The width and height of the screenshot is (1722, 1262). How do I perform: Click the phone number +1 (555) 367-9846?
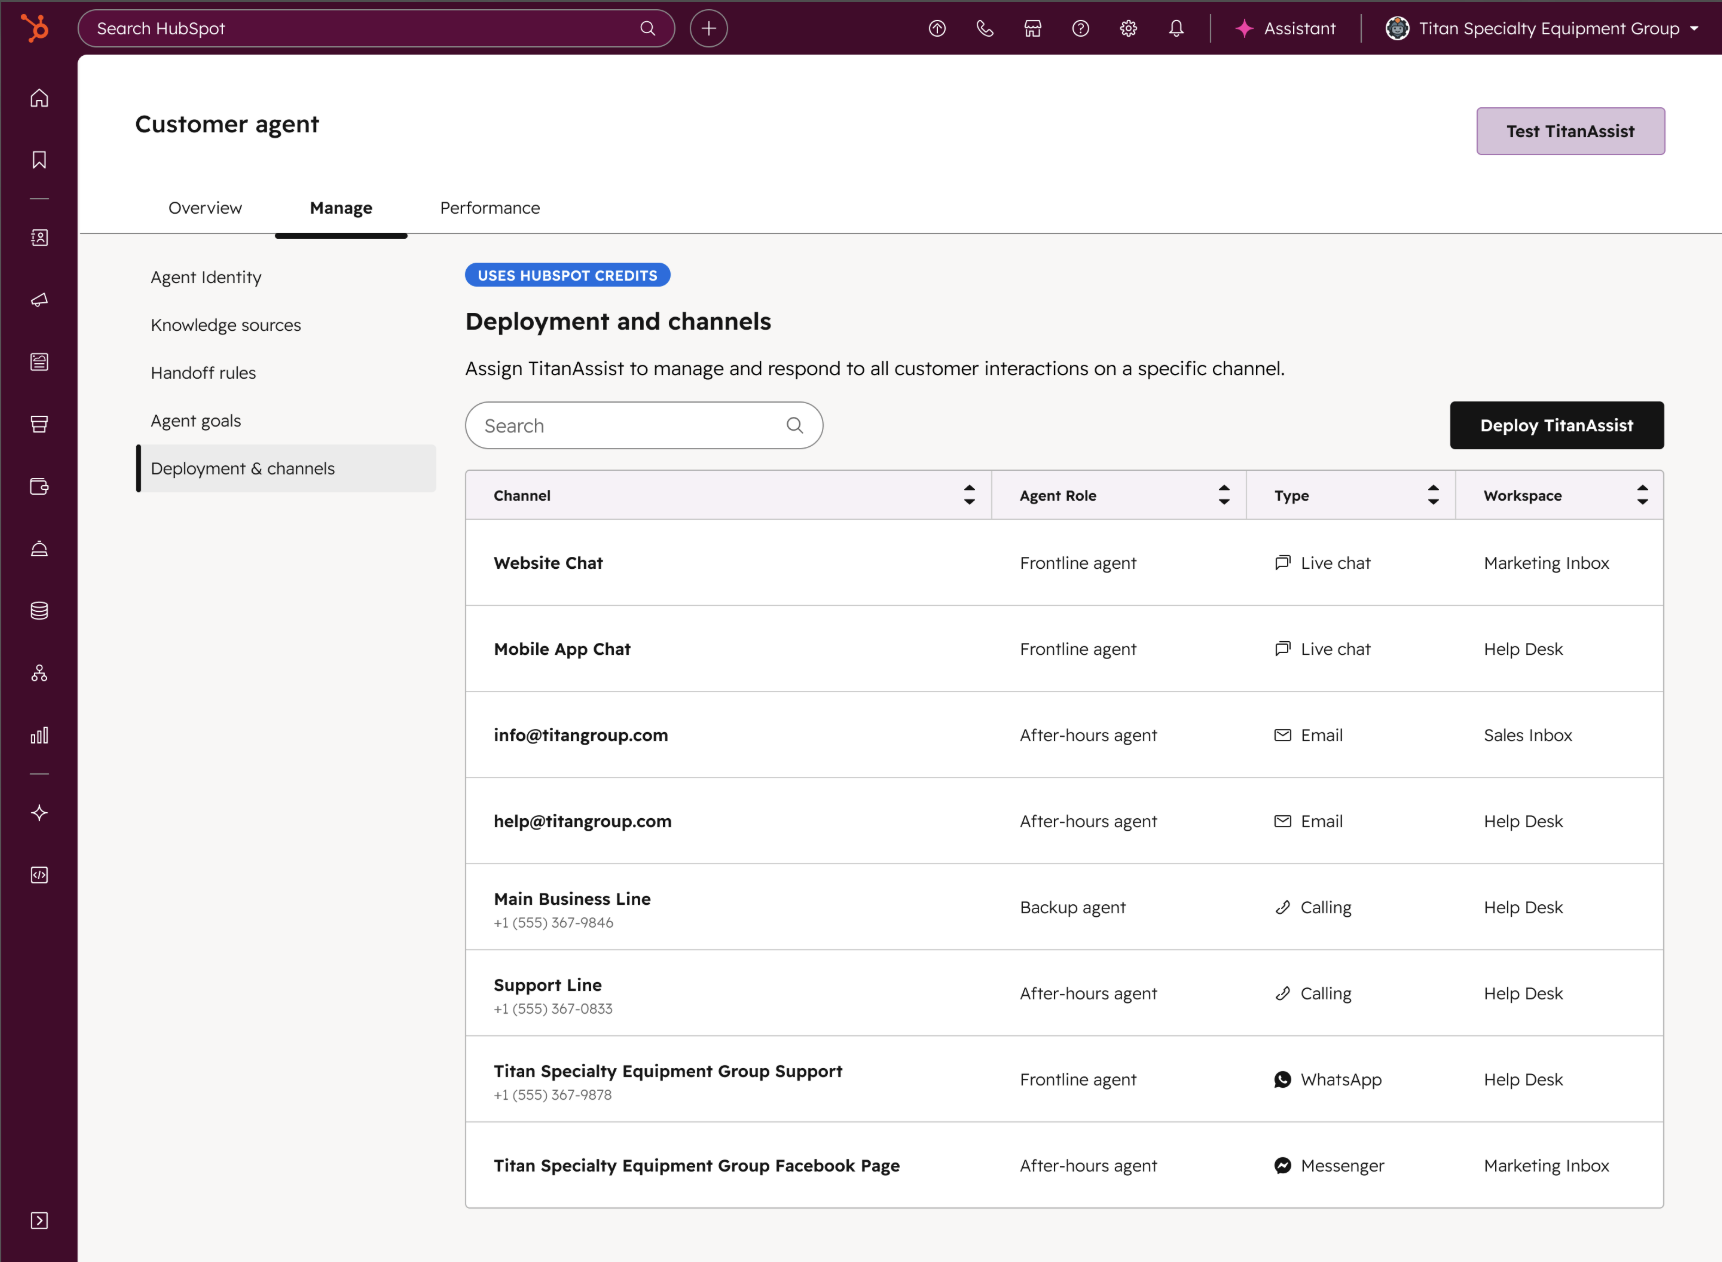(x=554, y=923)
